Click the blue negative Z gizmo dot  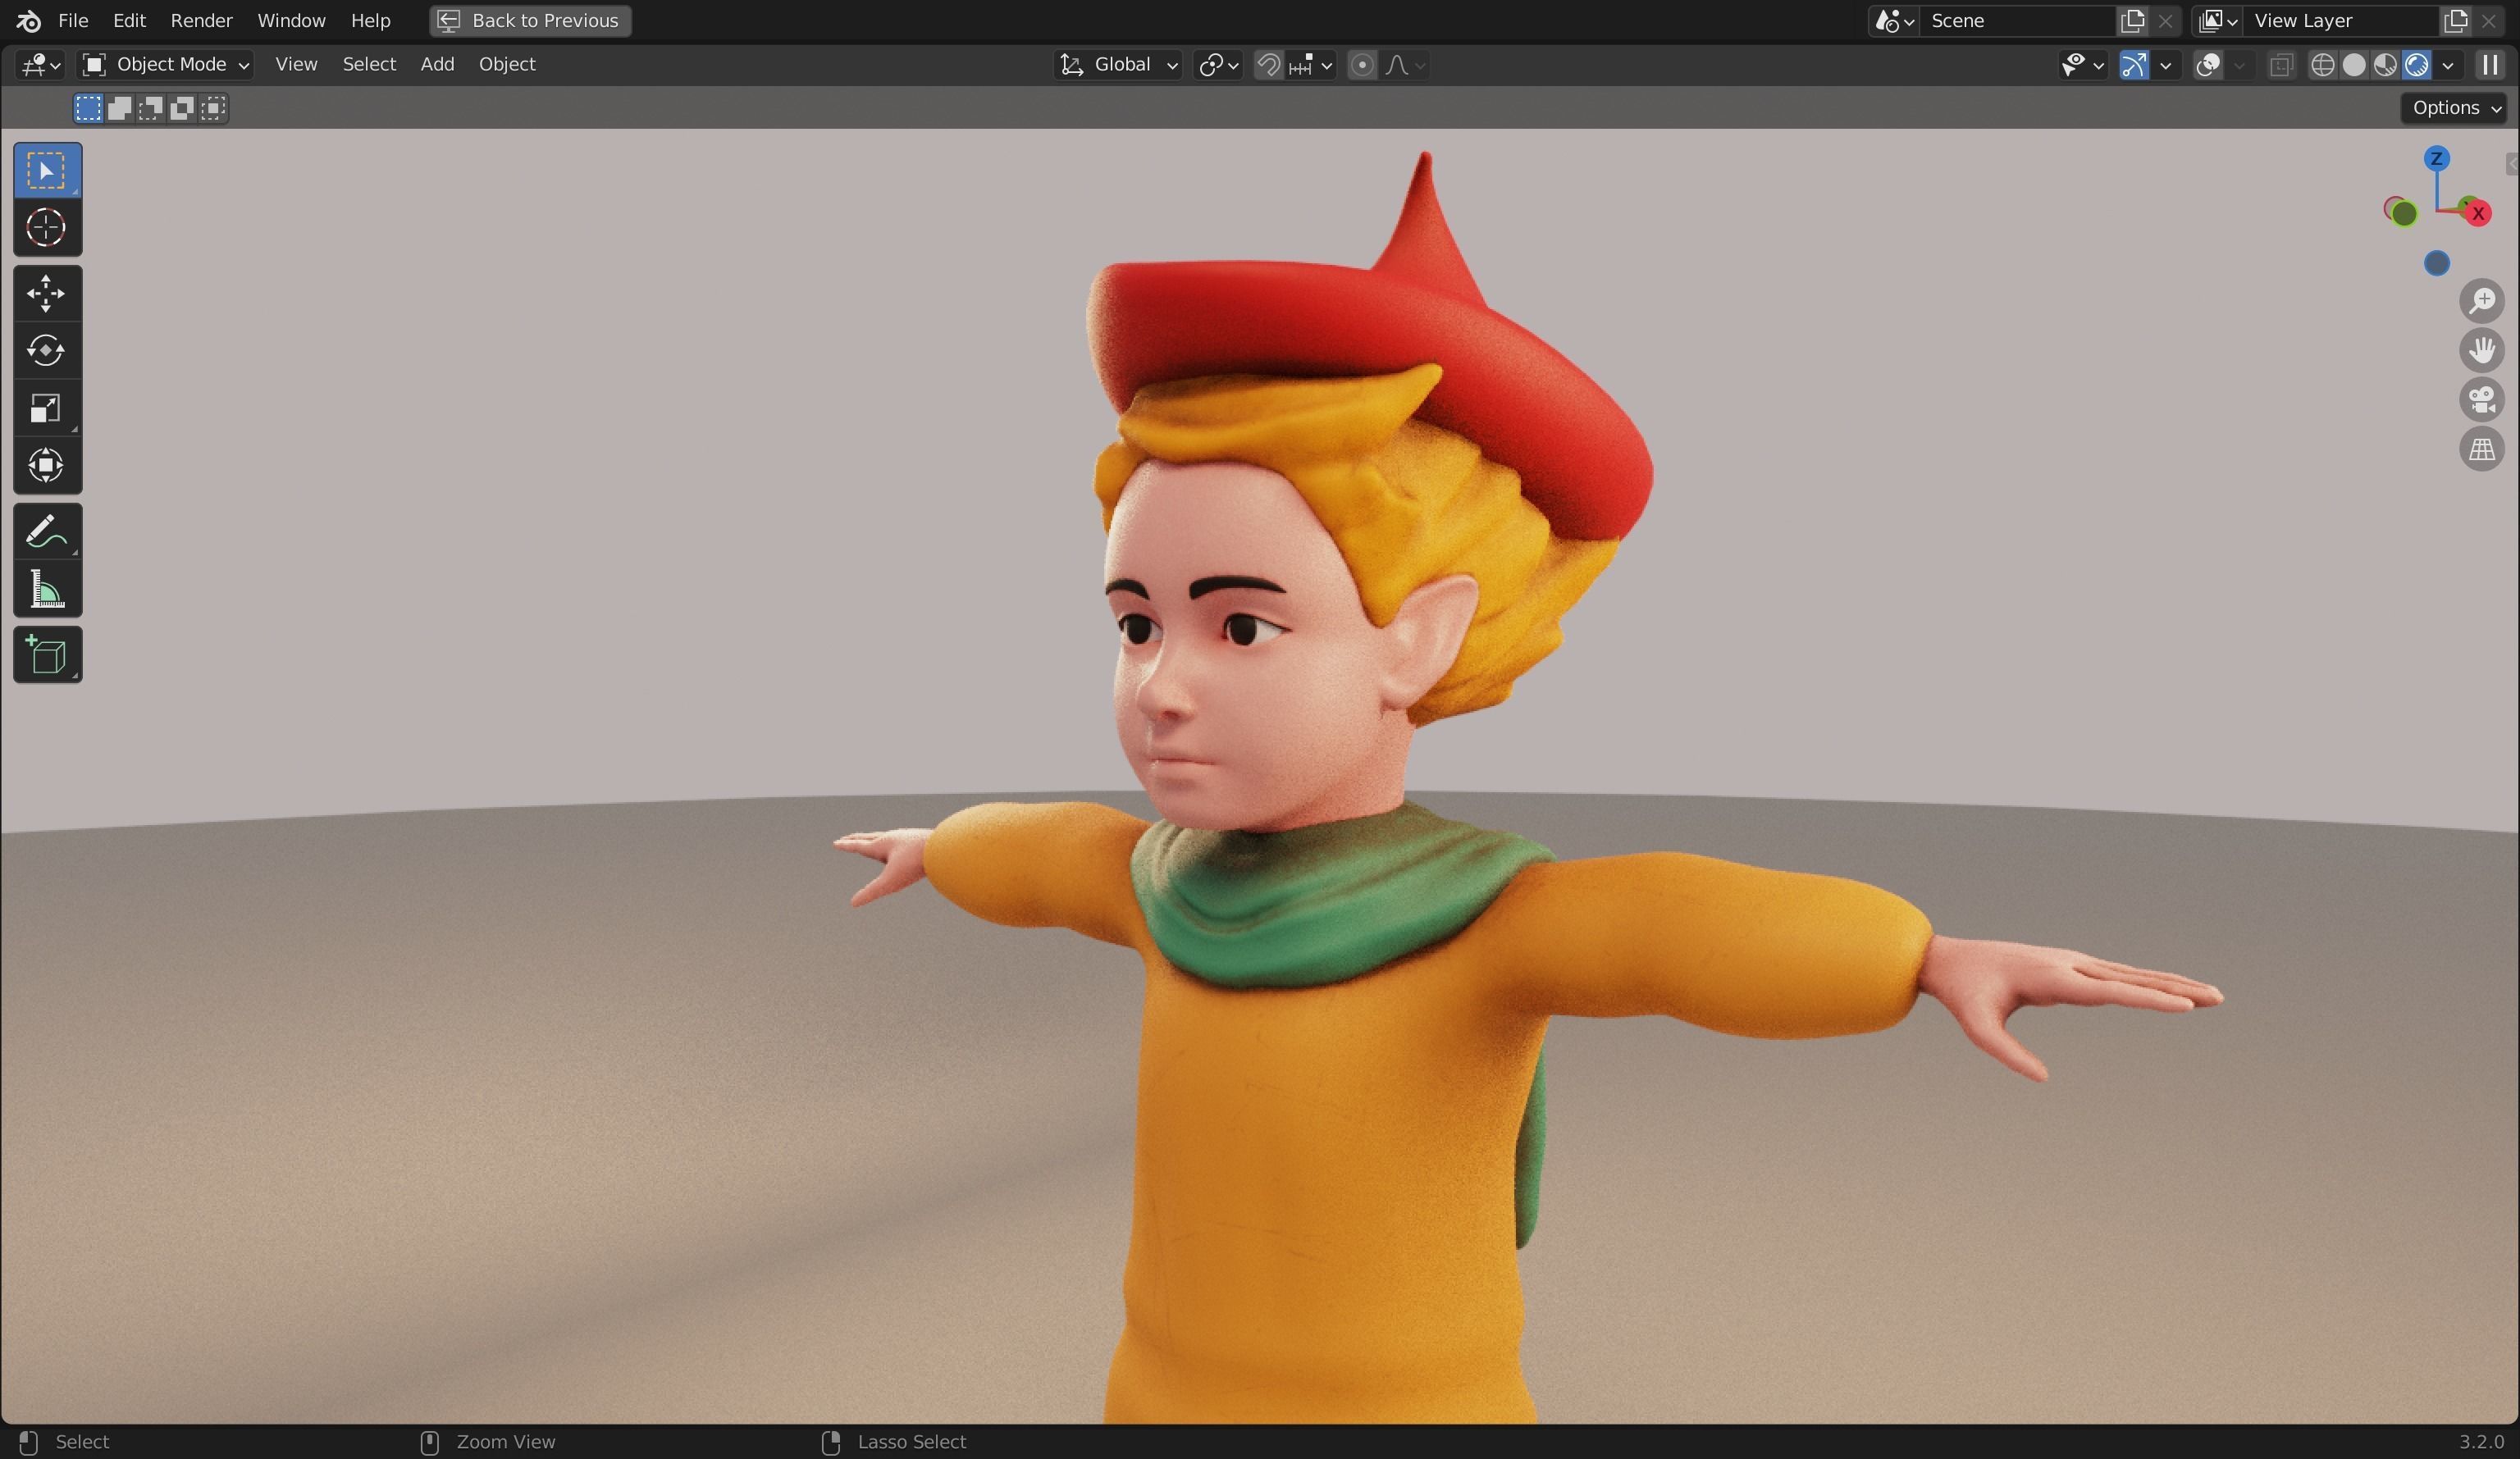coord(2437,264)
